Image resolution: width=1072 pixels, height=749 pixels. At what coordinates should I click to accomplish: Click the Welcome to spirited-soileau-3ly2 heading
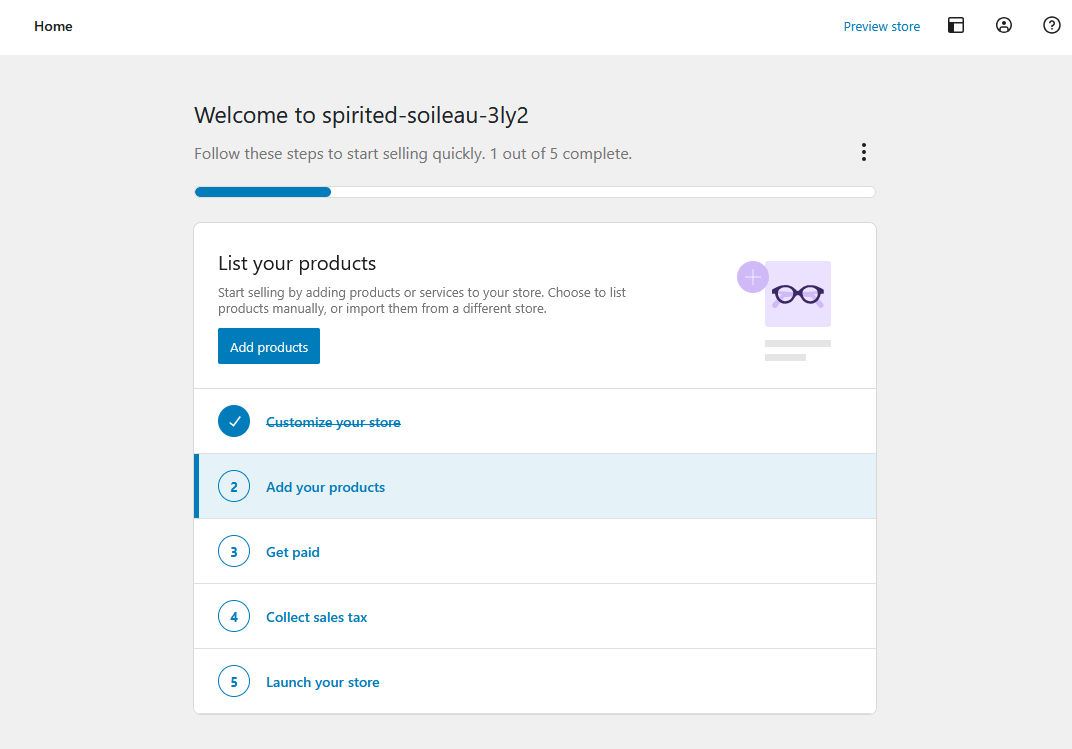click(361, 115)
